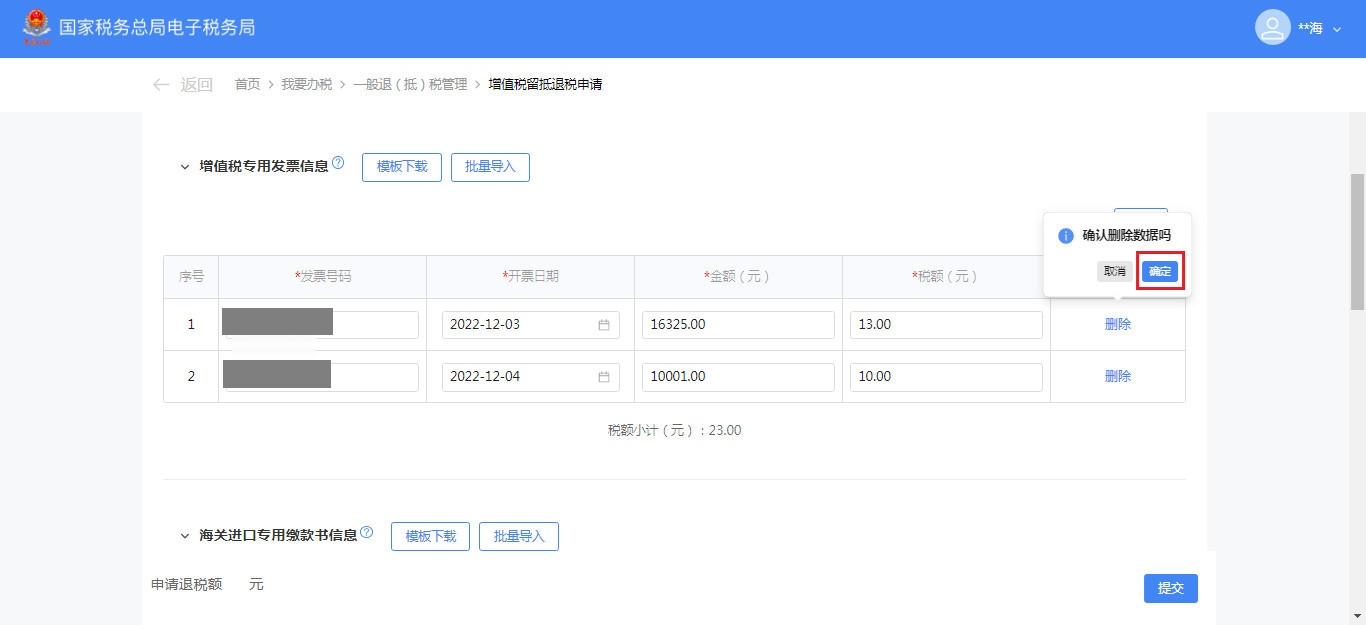Click the tax bureau emblem logo

tap(37, 28)
